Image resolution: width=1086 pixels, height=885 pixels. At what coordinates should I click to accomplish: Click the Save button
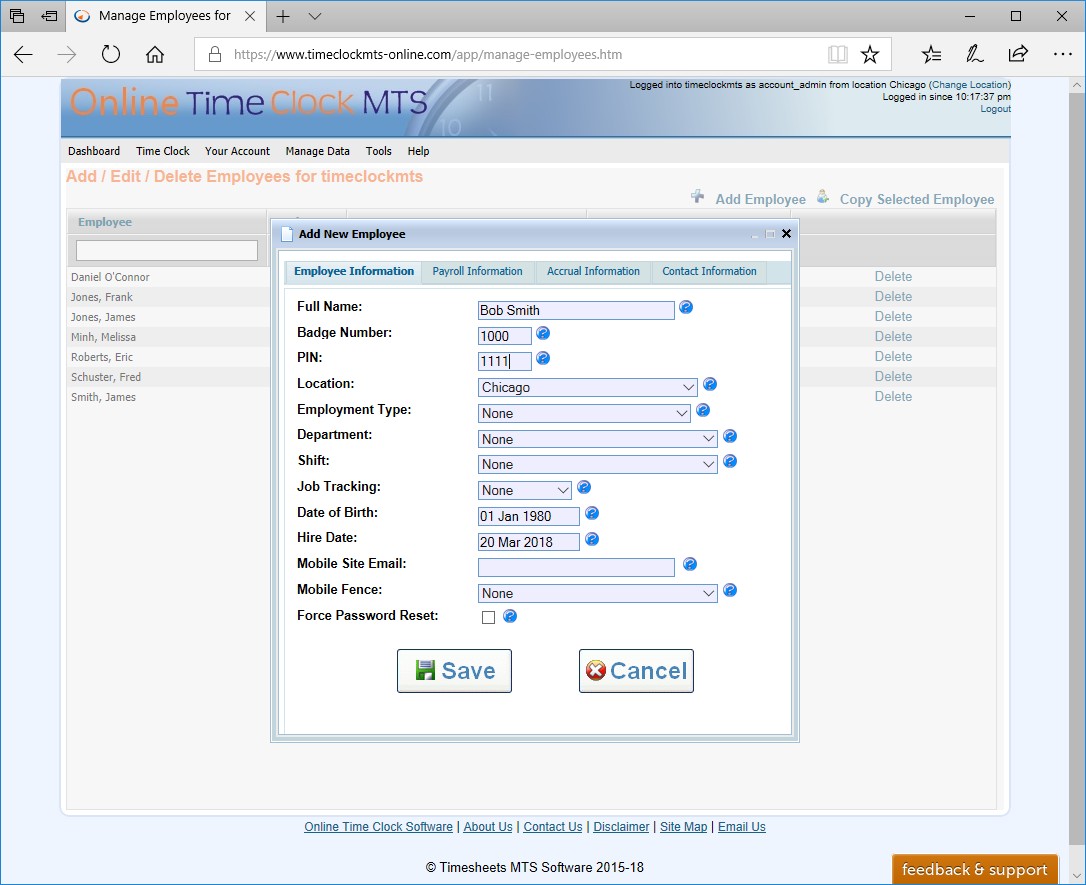point(454,671)
